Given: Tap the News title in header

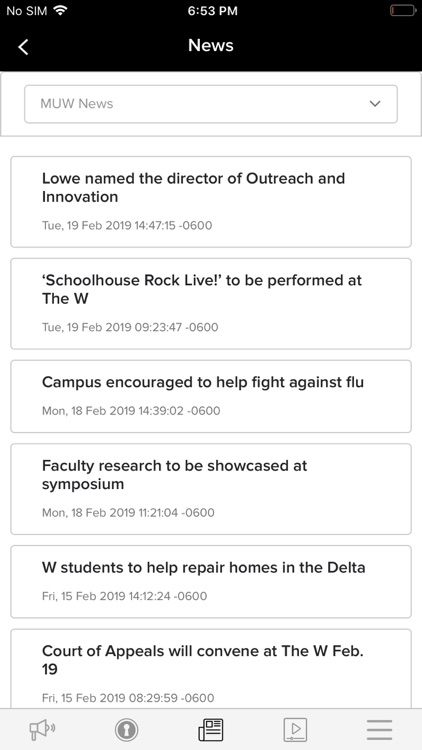Looking at the screenshot, I should [x=211, y=45].
